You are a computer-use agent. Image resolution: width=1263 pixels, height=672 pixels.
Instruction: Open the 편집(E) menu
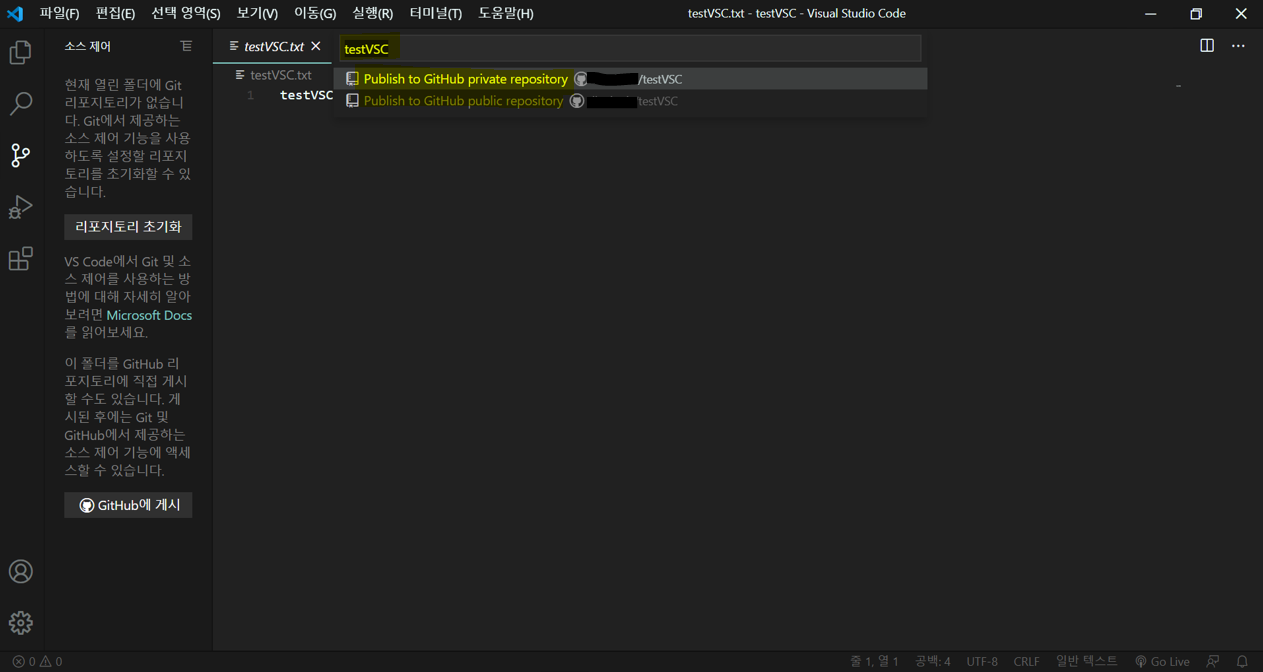(x=115, y=13)
